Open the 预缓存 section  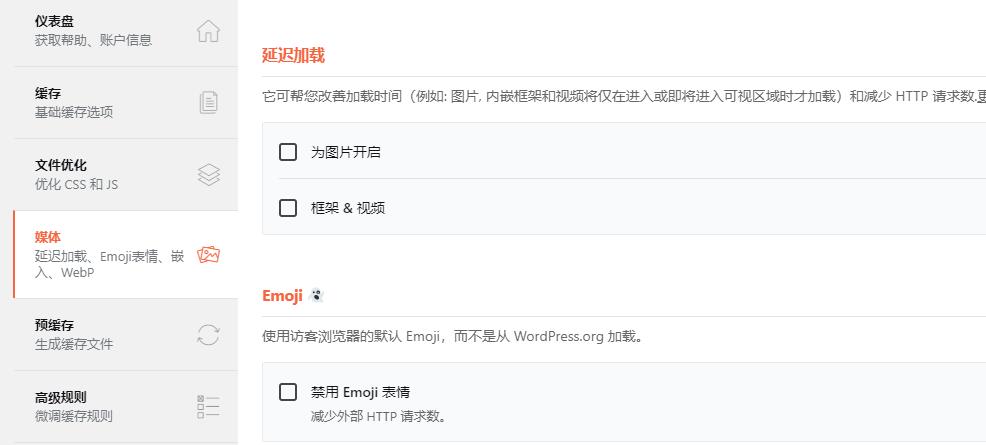click(x=126, y=334)
